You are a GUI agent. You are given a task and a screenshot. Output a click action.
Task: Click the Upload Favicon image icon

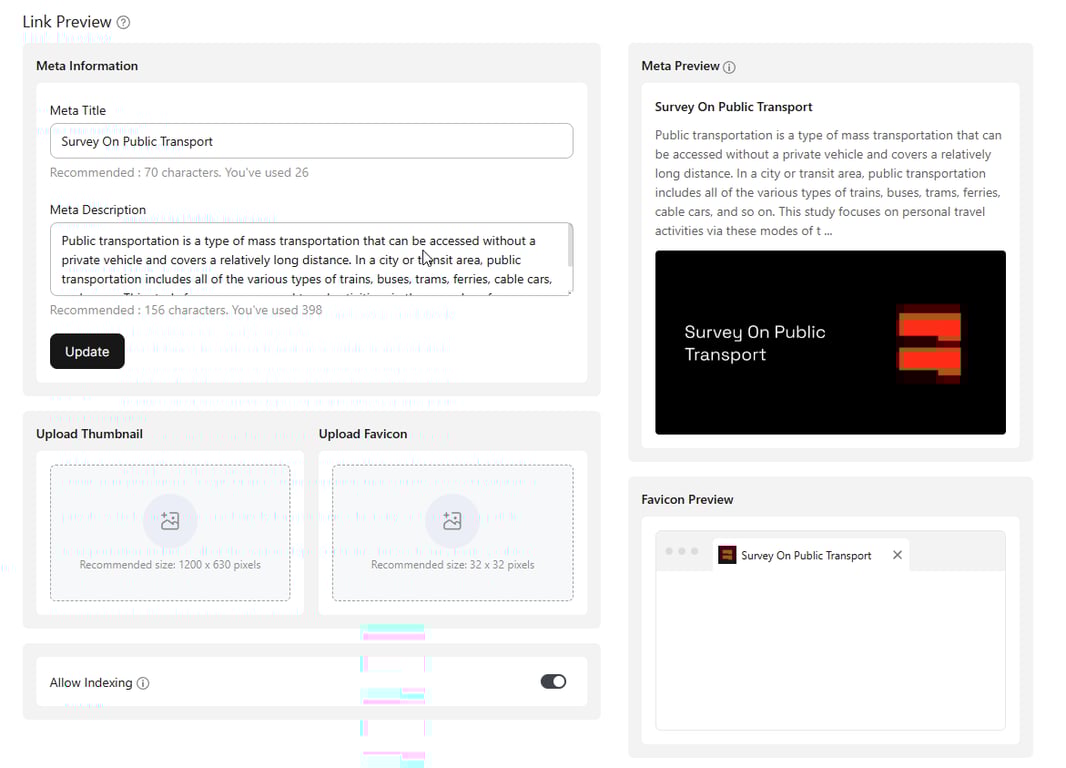click(x=452, y=521)
